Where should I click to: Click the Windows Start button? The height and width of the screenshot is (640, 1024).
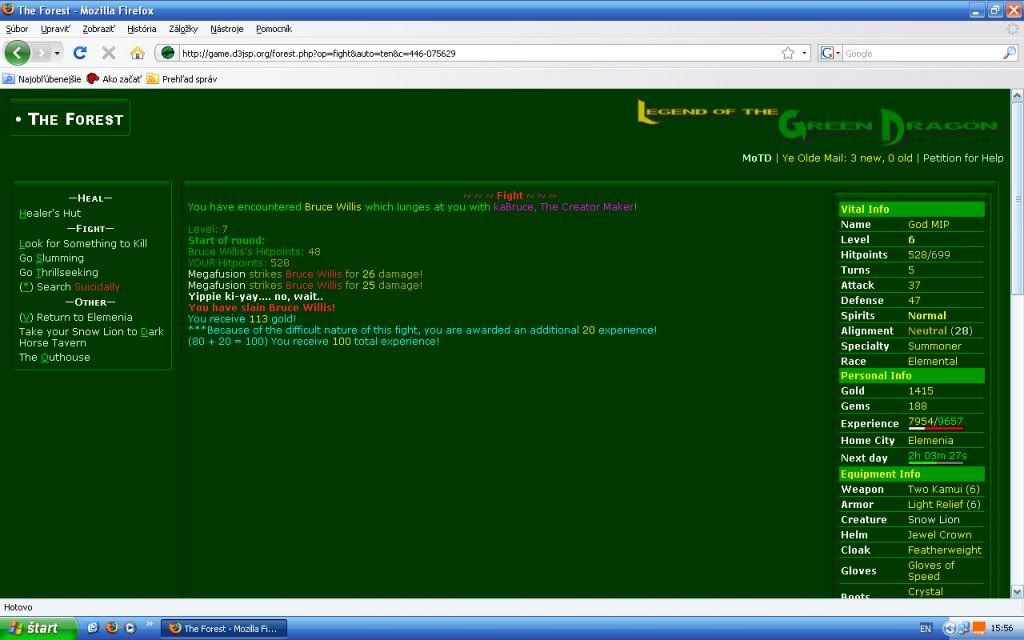pos(36,628)
